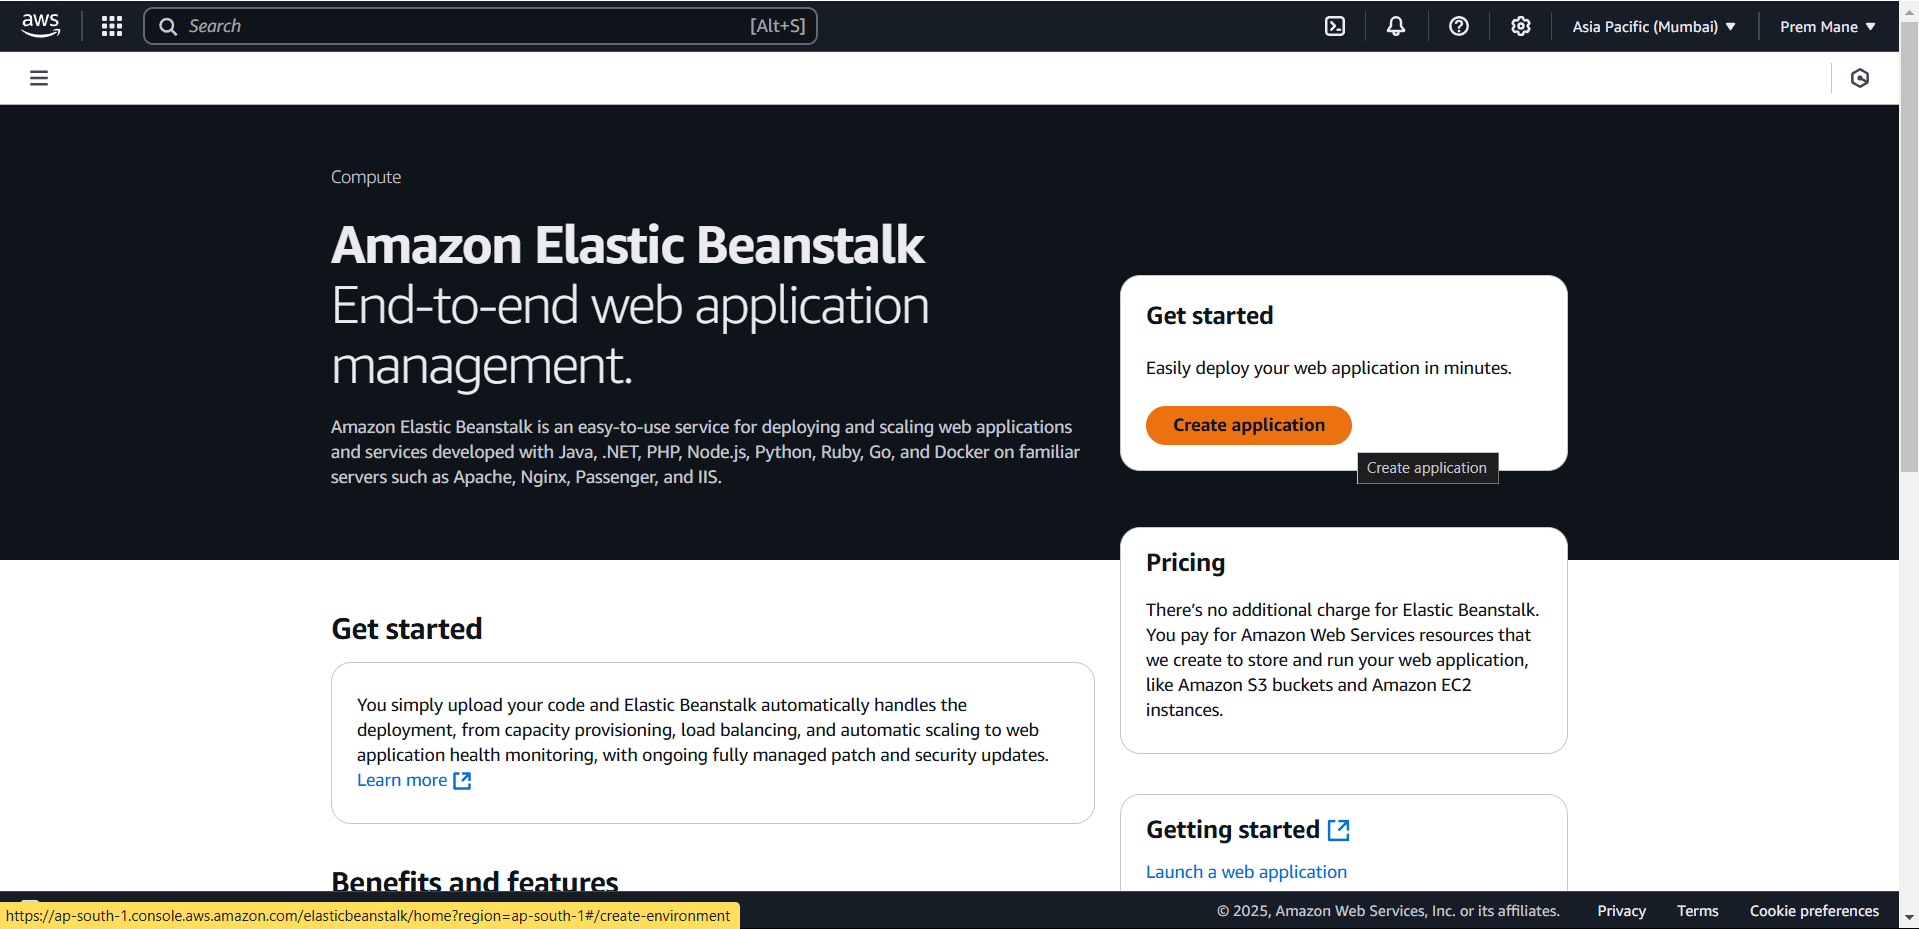1919x929 pixels.
Task: Click the scrollbar down arrow
Action: pos(1909,917)
